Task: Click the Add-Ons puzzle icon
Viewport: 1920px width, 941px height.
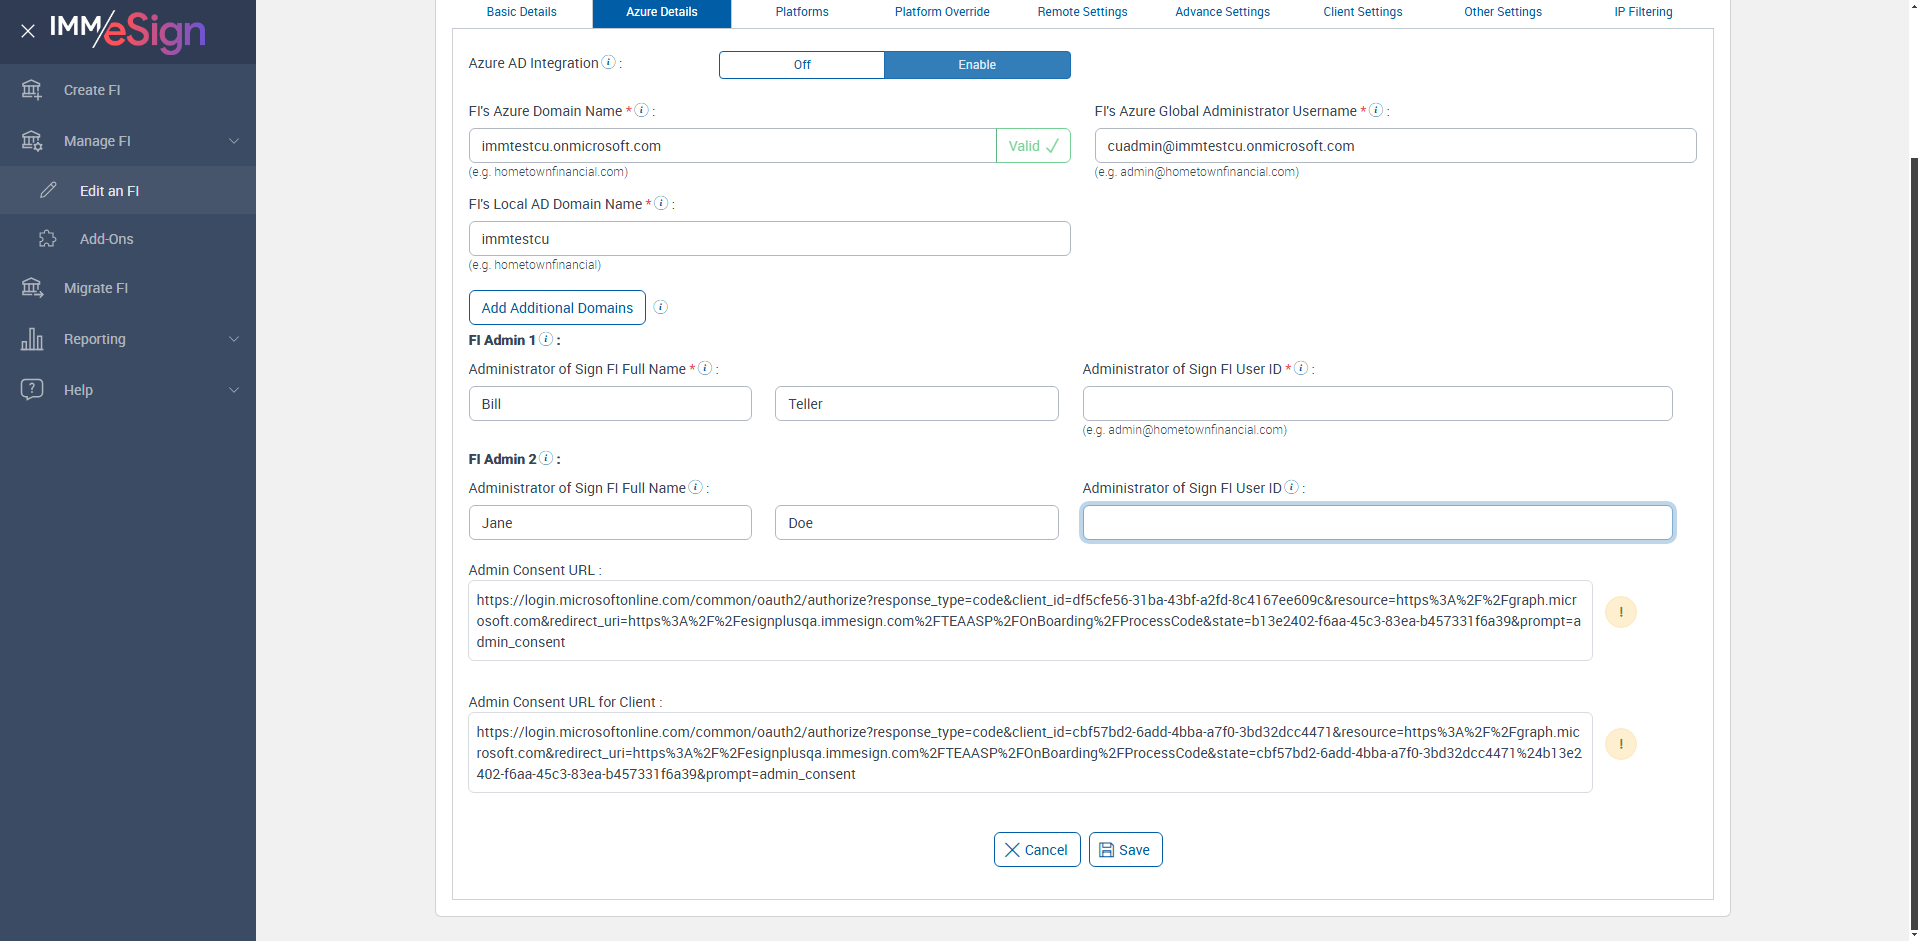Action: [48, 239]
